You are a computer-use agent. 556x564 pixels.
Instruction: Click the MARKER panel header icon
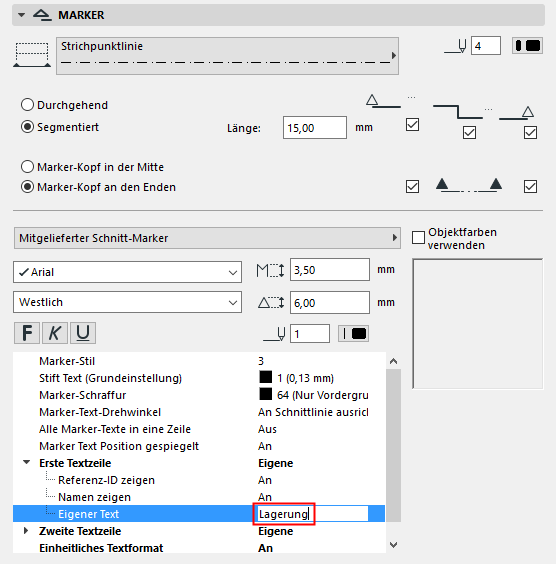(x=42, y=15)
